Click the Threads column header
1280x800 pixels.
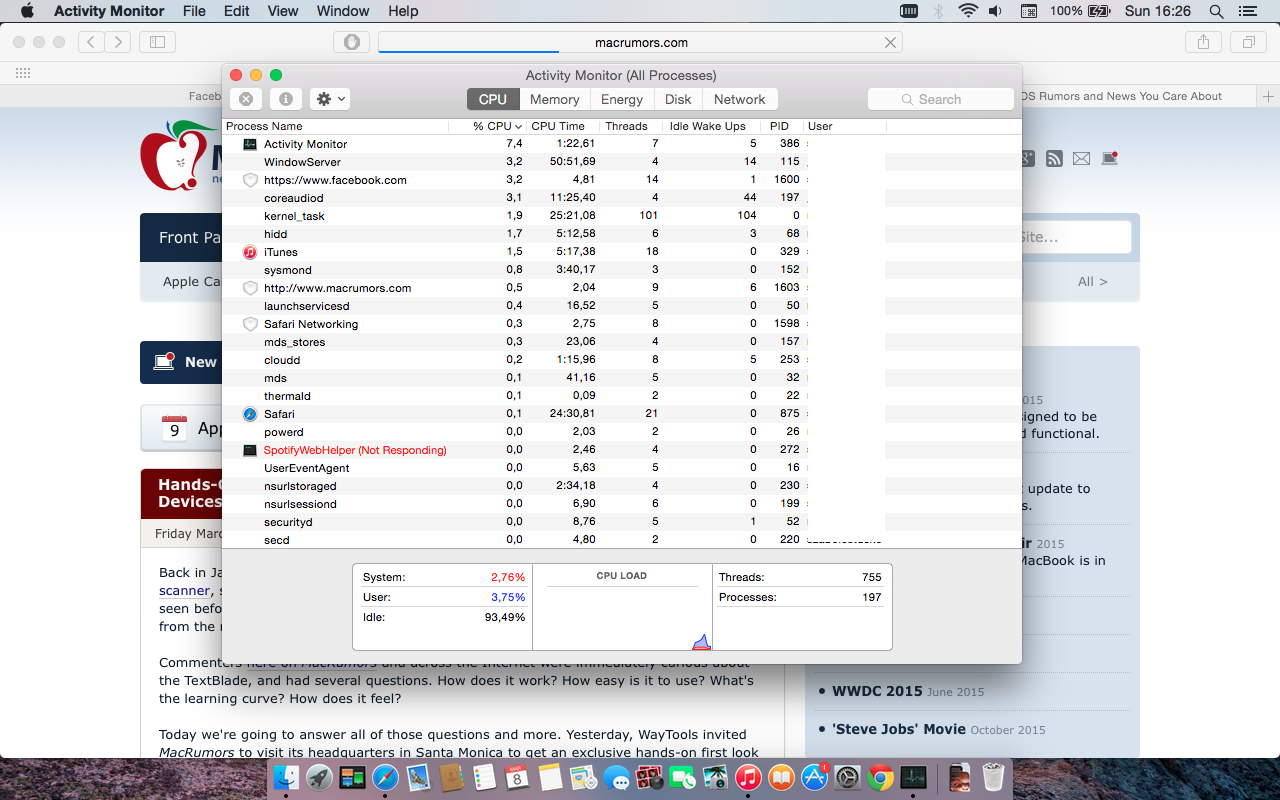pos(631,126)
